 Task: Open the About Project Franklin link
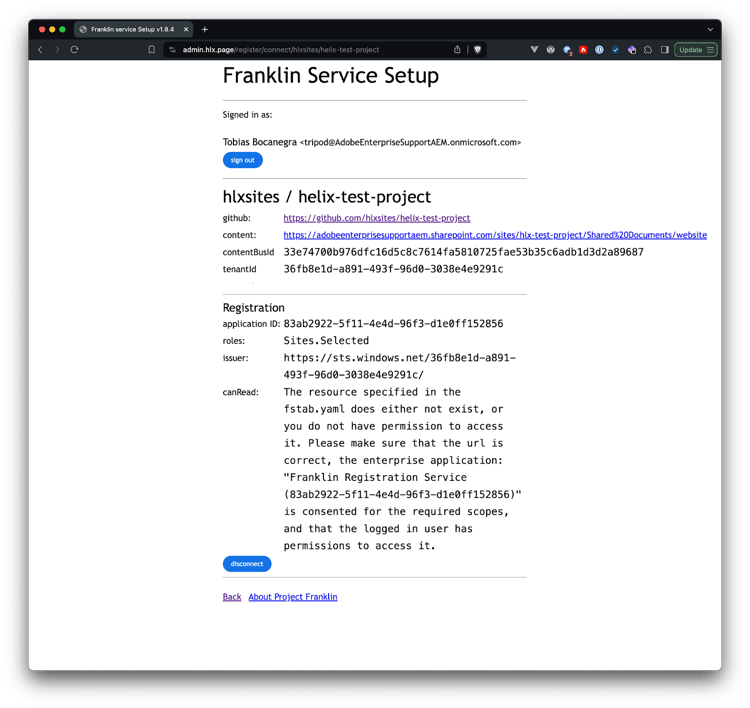click(293, 597)
